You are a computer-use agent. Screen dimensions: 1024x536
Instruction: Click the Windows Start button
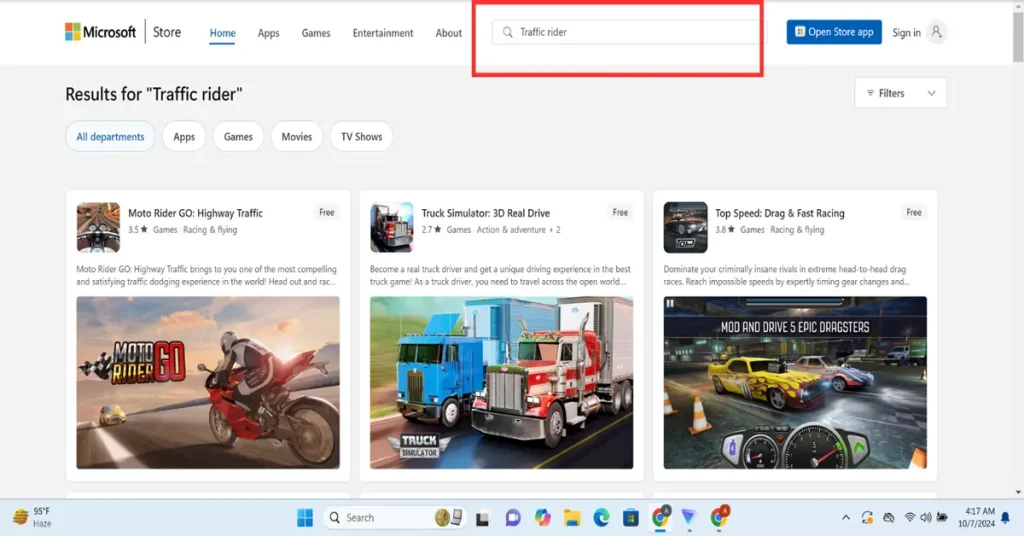point(304,517)
